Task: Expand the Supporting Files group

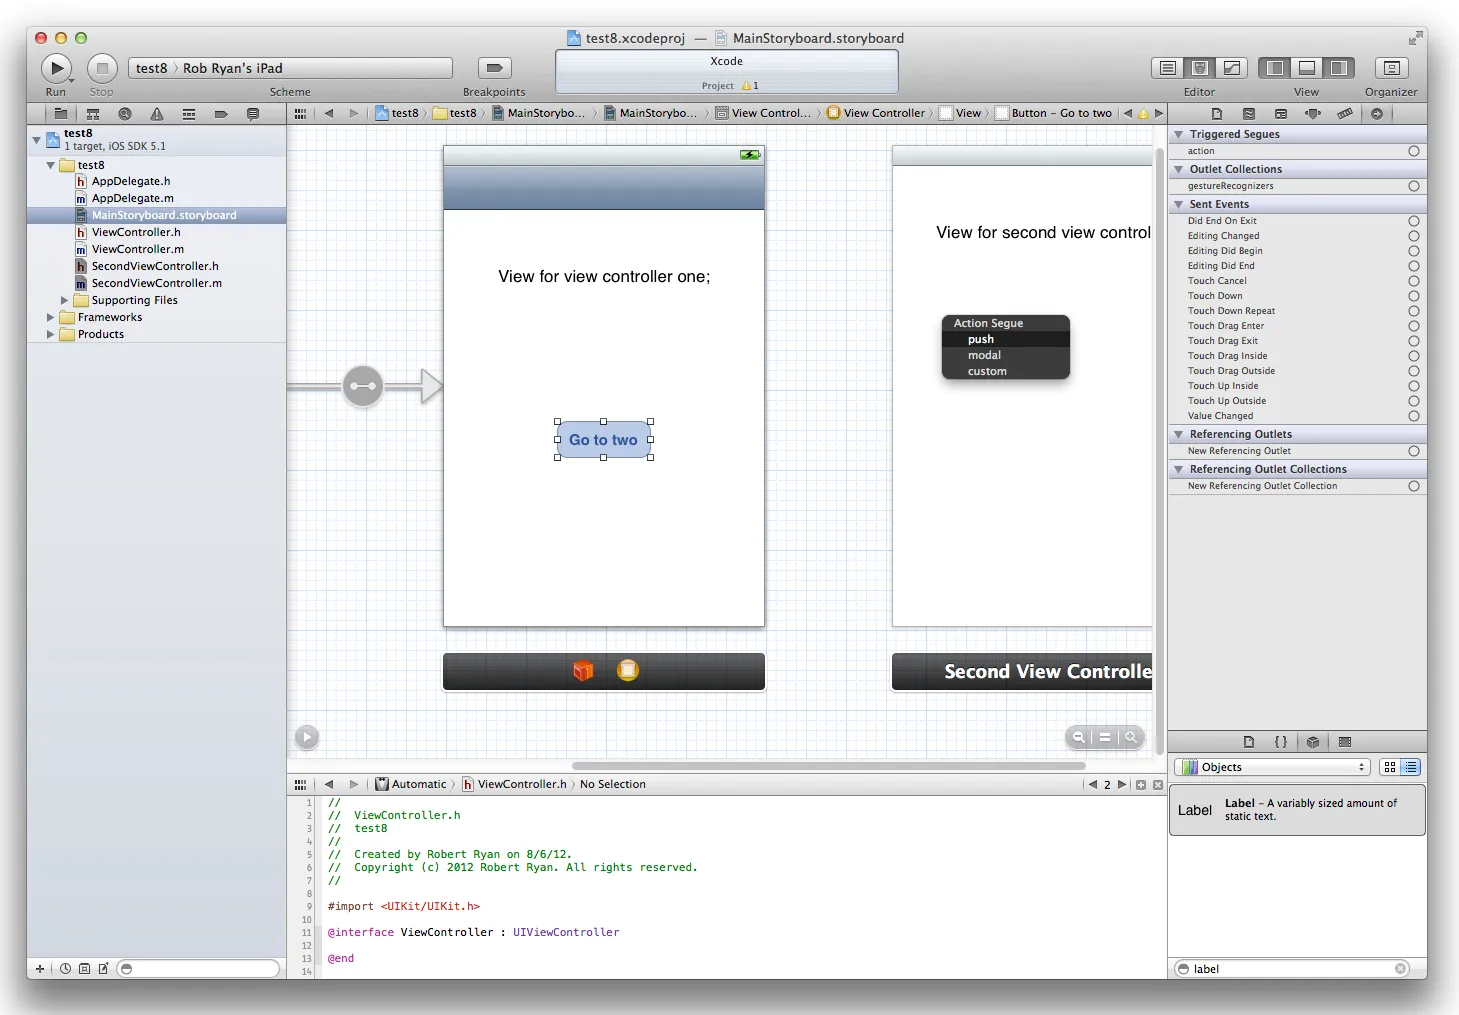Action: (x=65, y=300)
